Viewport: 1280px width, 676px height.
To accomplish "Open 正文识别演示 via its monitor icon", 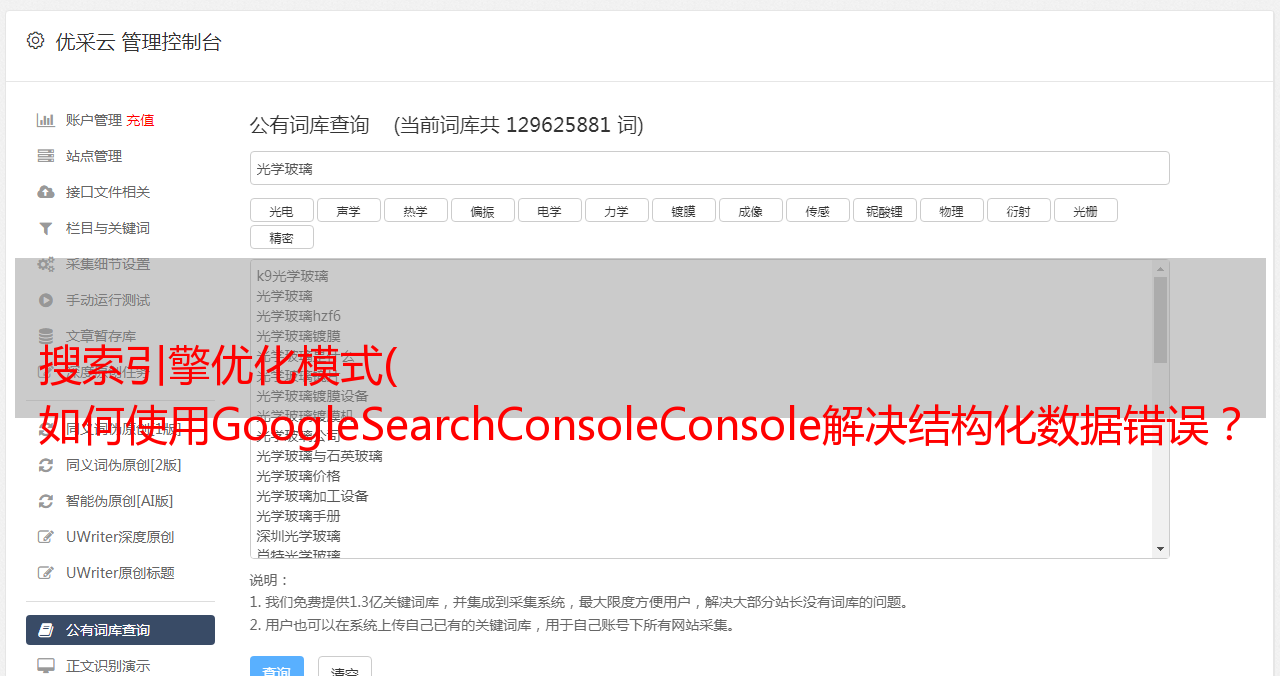I will click(46, 665).
